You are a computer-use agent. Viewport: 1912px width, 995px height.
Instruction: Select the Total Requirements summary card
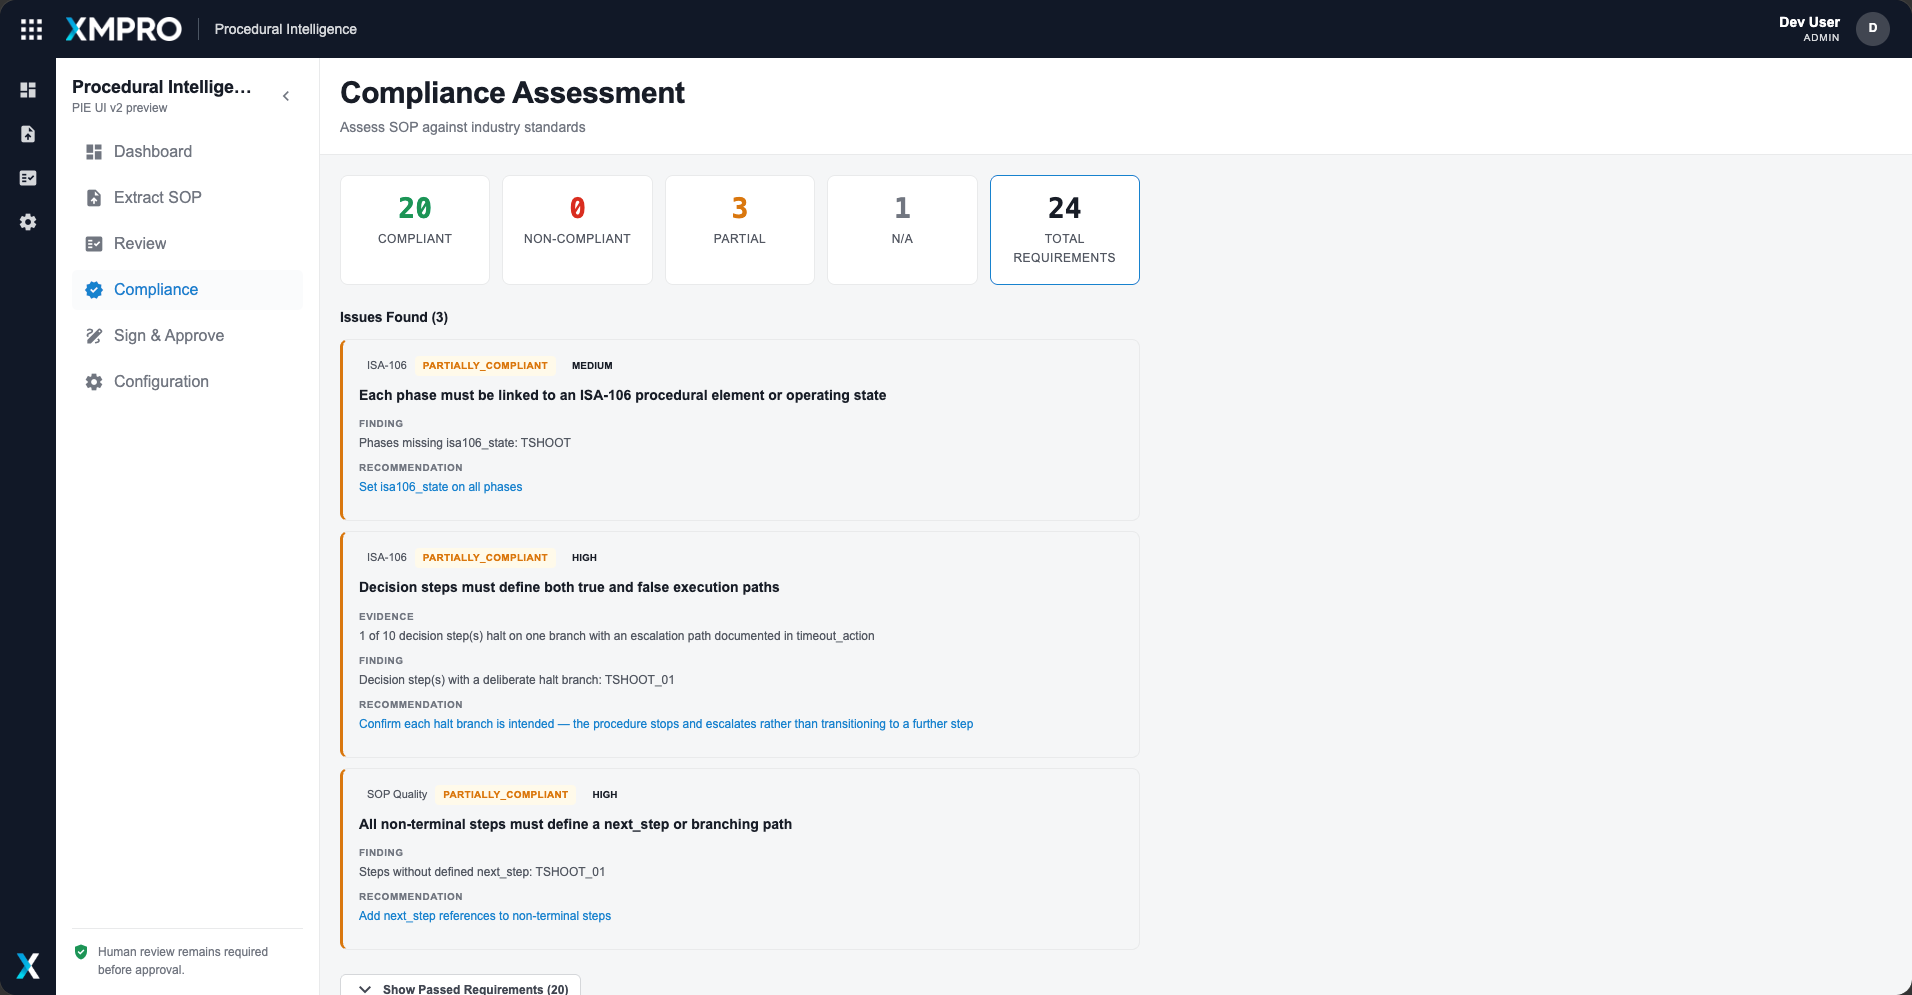click(1065, 230)
